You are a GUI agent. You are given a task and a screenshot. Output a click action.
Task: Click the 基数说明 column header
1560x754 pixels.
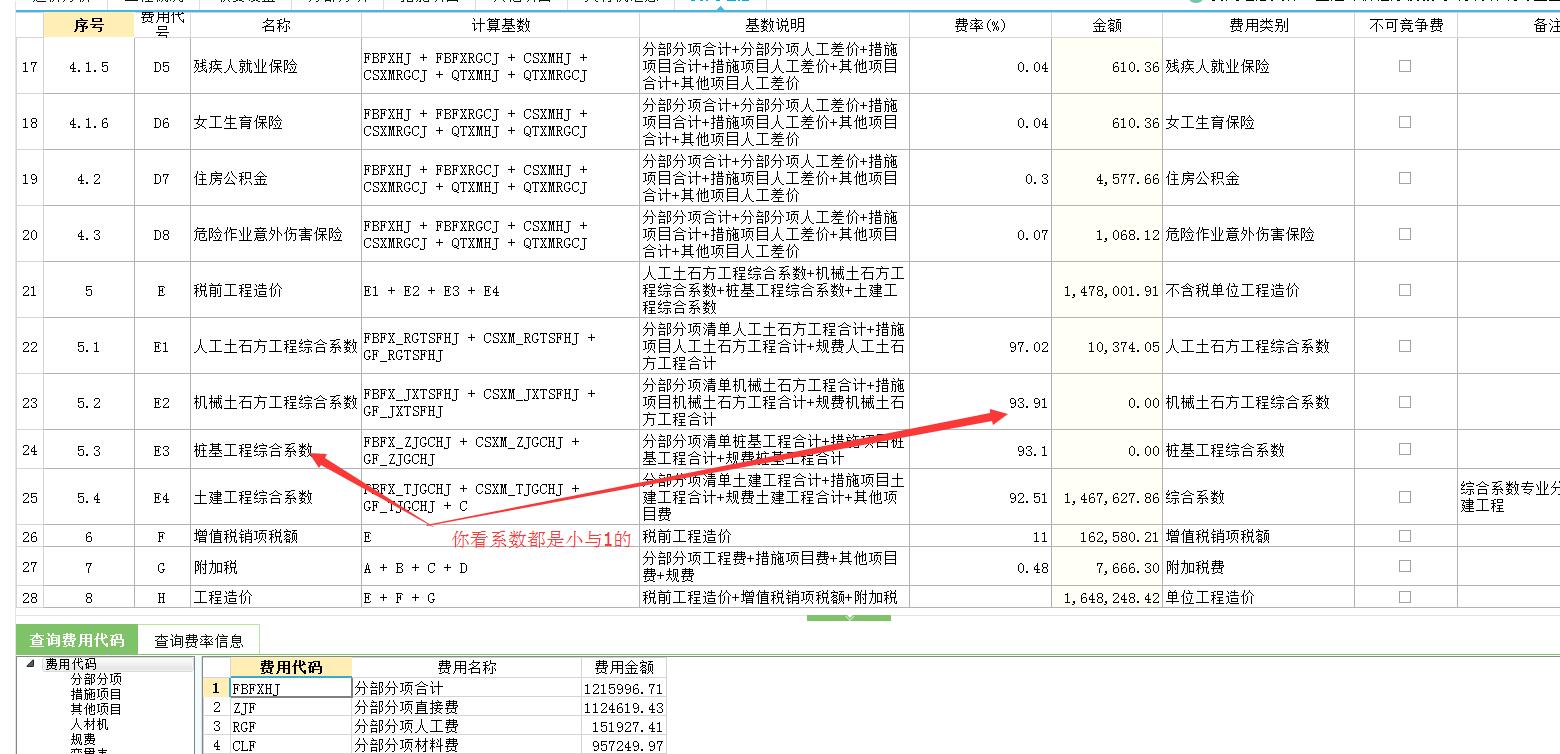point(774,25)
